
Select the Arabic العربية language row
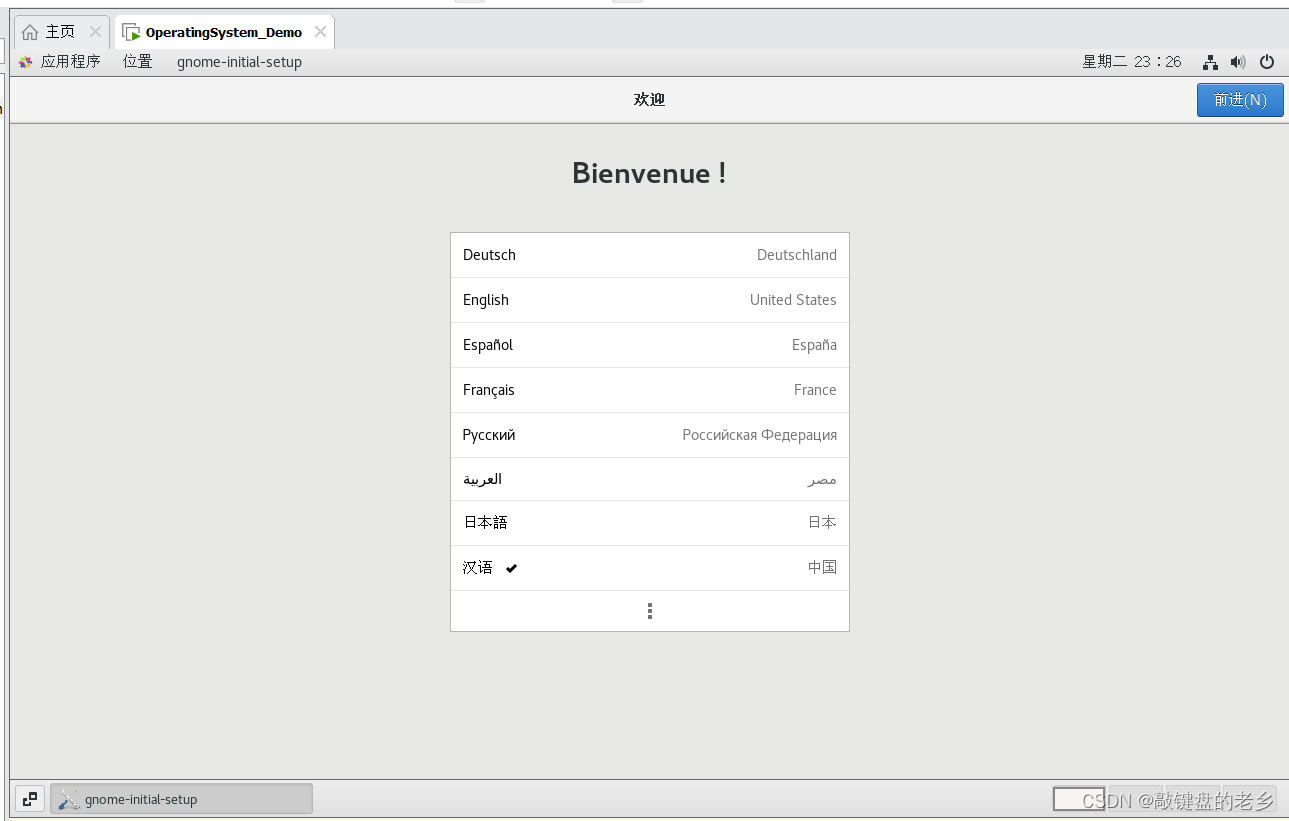[650, 479]
